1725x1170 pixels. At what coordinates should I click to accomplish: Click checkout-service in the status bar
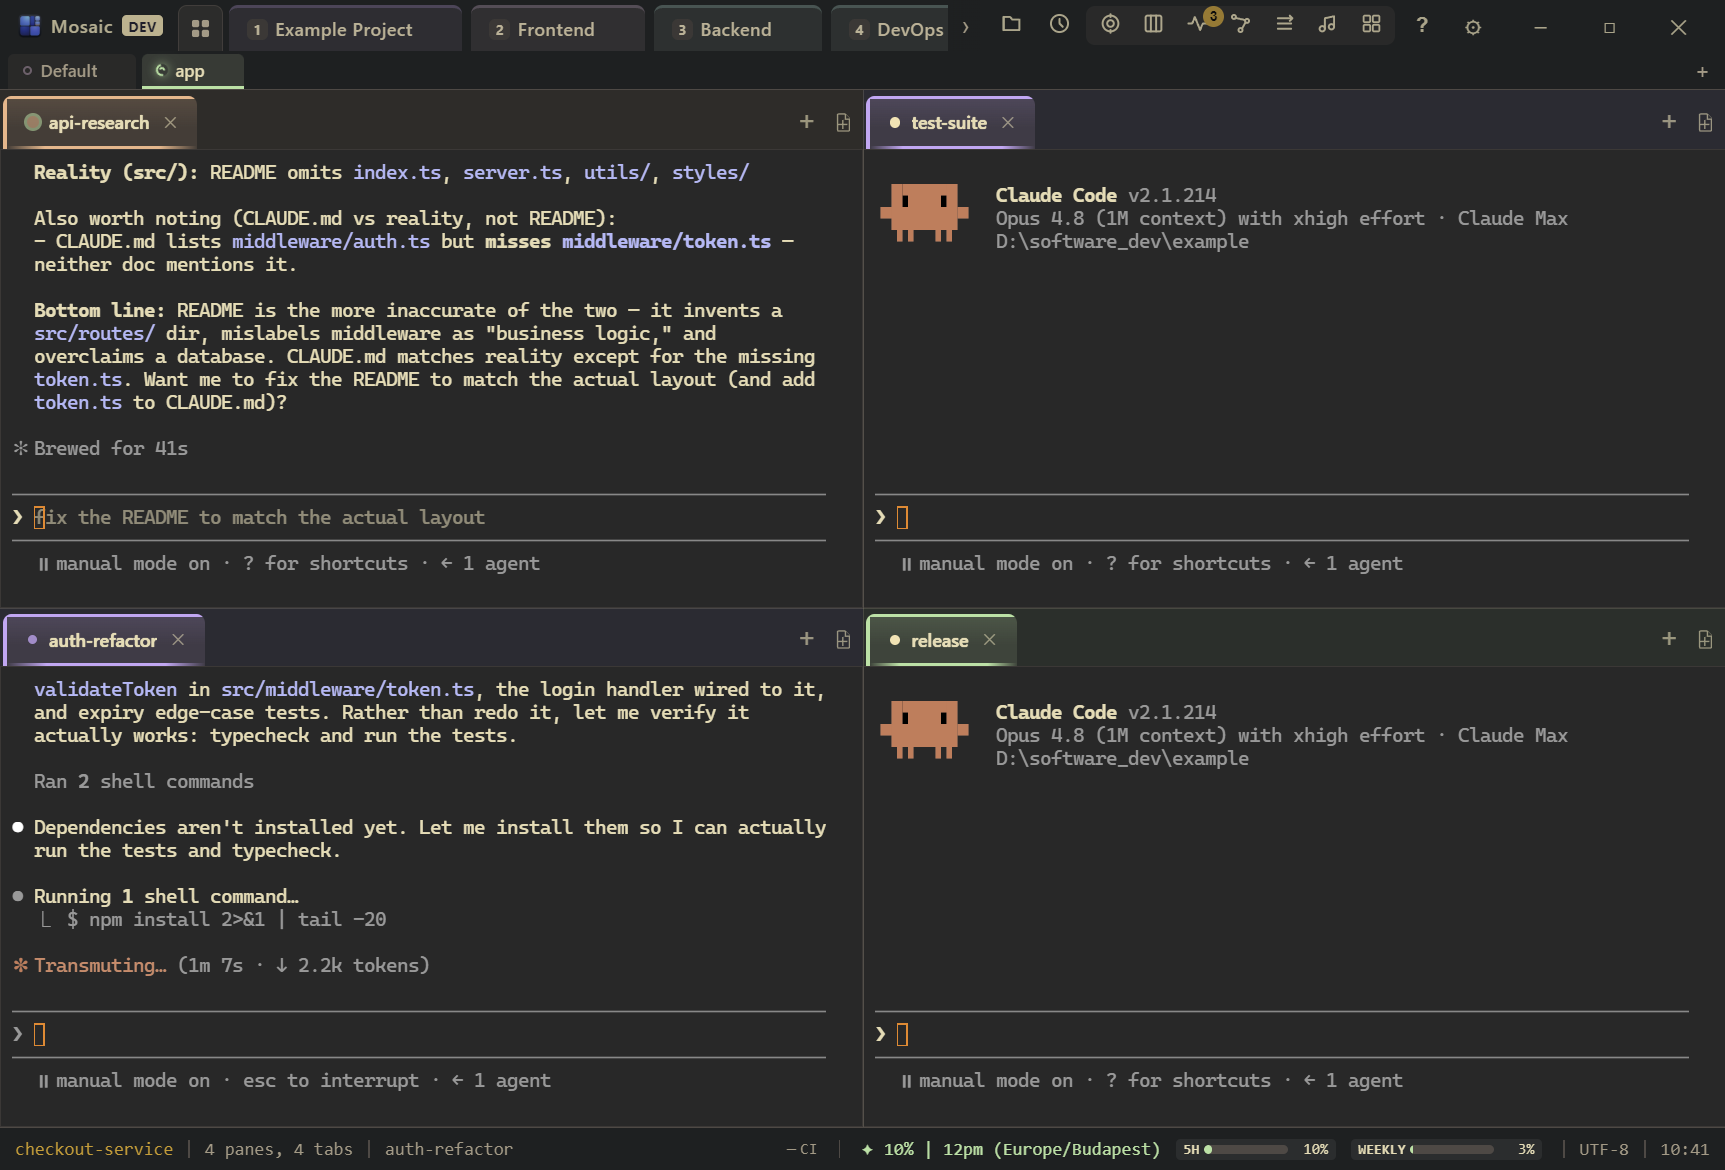[94, 1150]
